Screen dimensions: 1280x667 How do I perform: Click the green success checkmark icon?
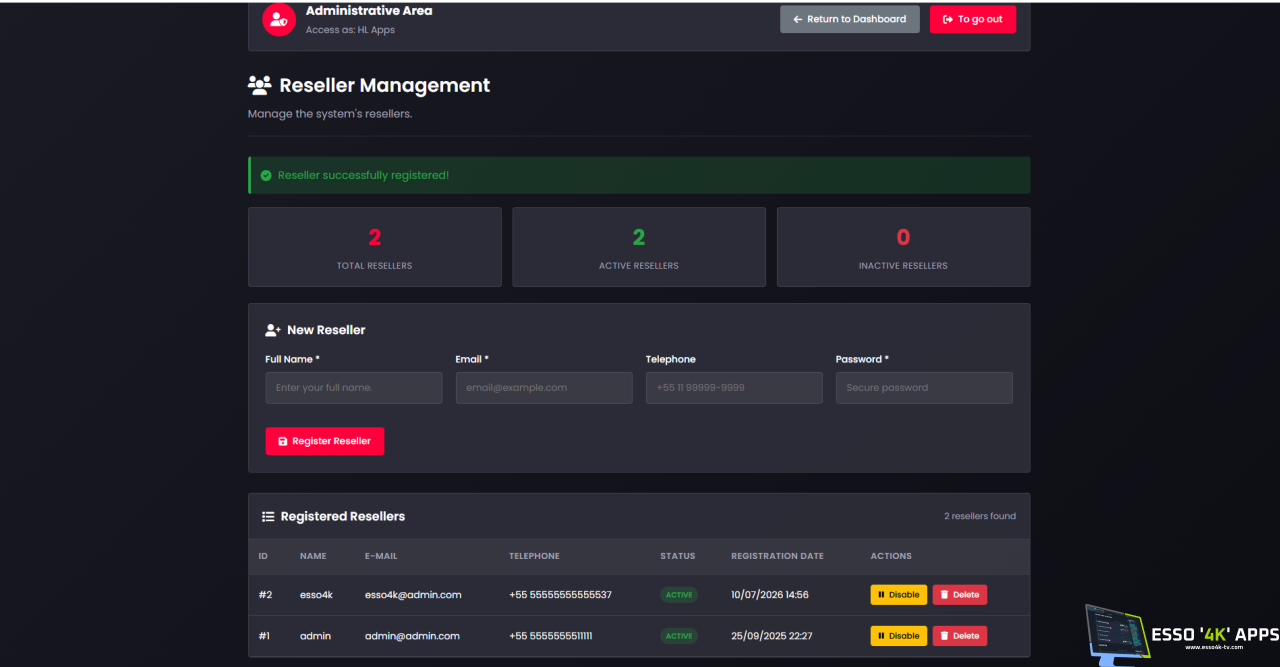266,175
